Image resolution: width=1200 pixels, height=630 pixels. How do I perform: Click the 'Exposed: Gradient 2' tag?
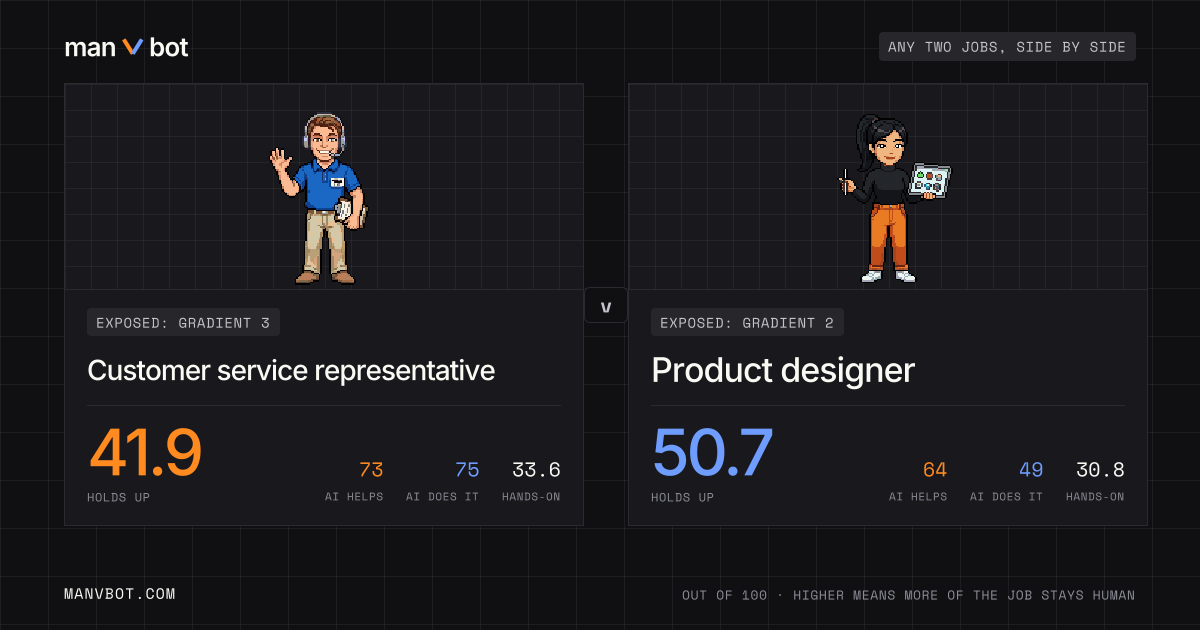point(747,322)
